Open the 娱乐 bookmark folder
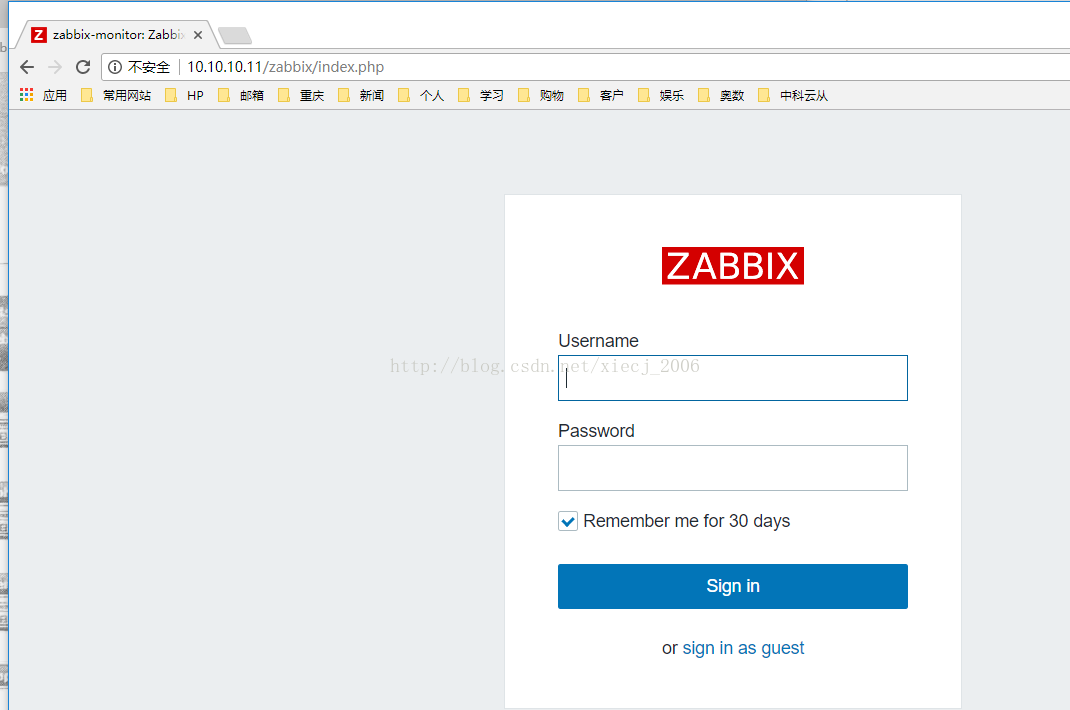 (661, 96)
